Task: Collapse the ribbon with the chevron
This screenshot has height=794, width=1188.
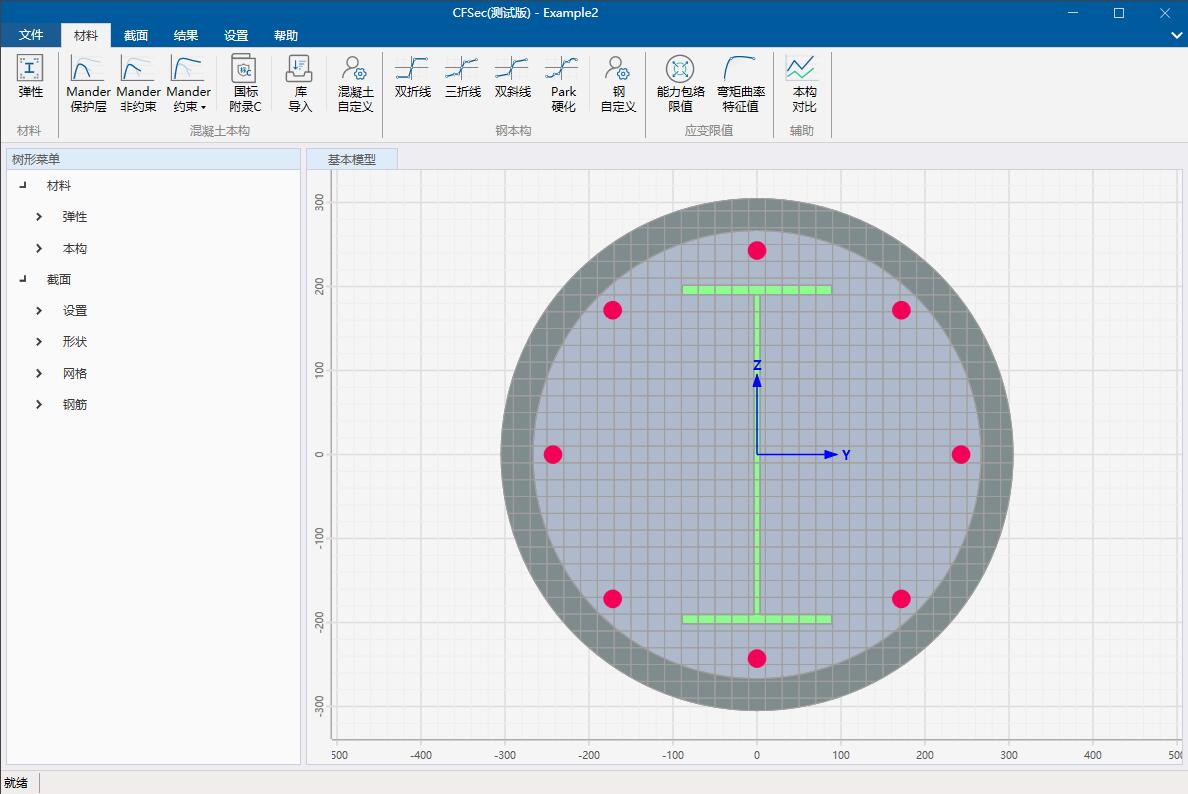Action: [x=1176, y=35]
